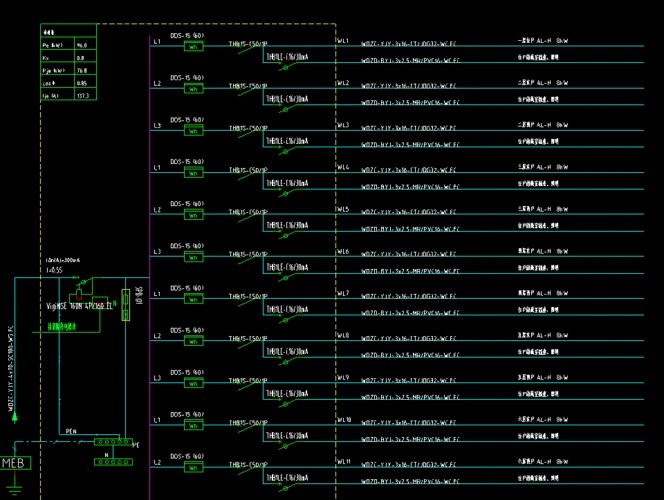Select the Pe value cell 96.0
The height and width of the screenshot is (500, 664).
pos(82,46)
